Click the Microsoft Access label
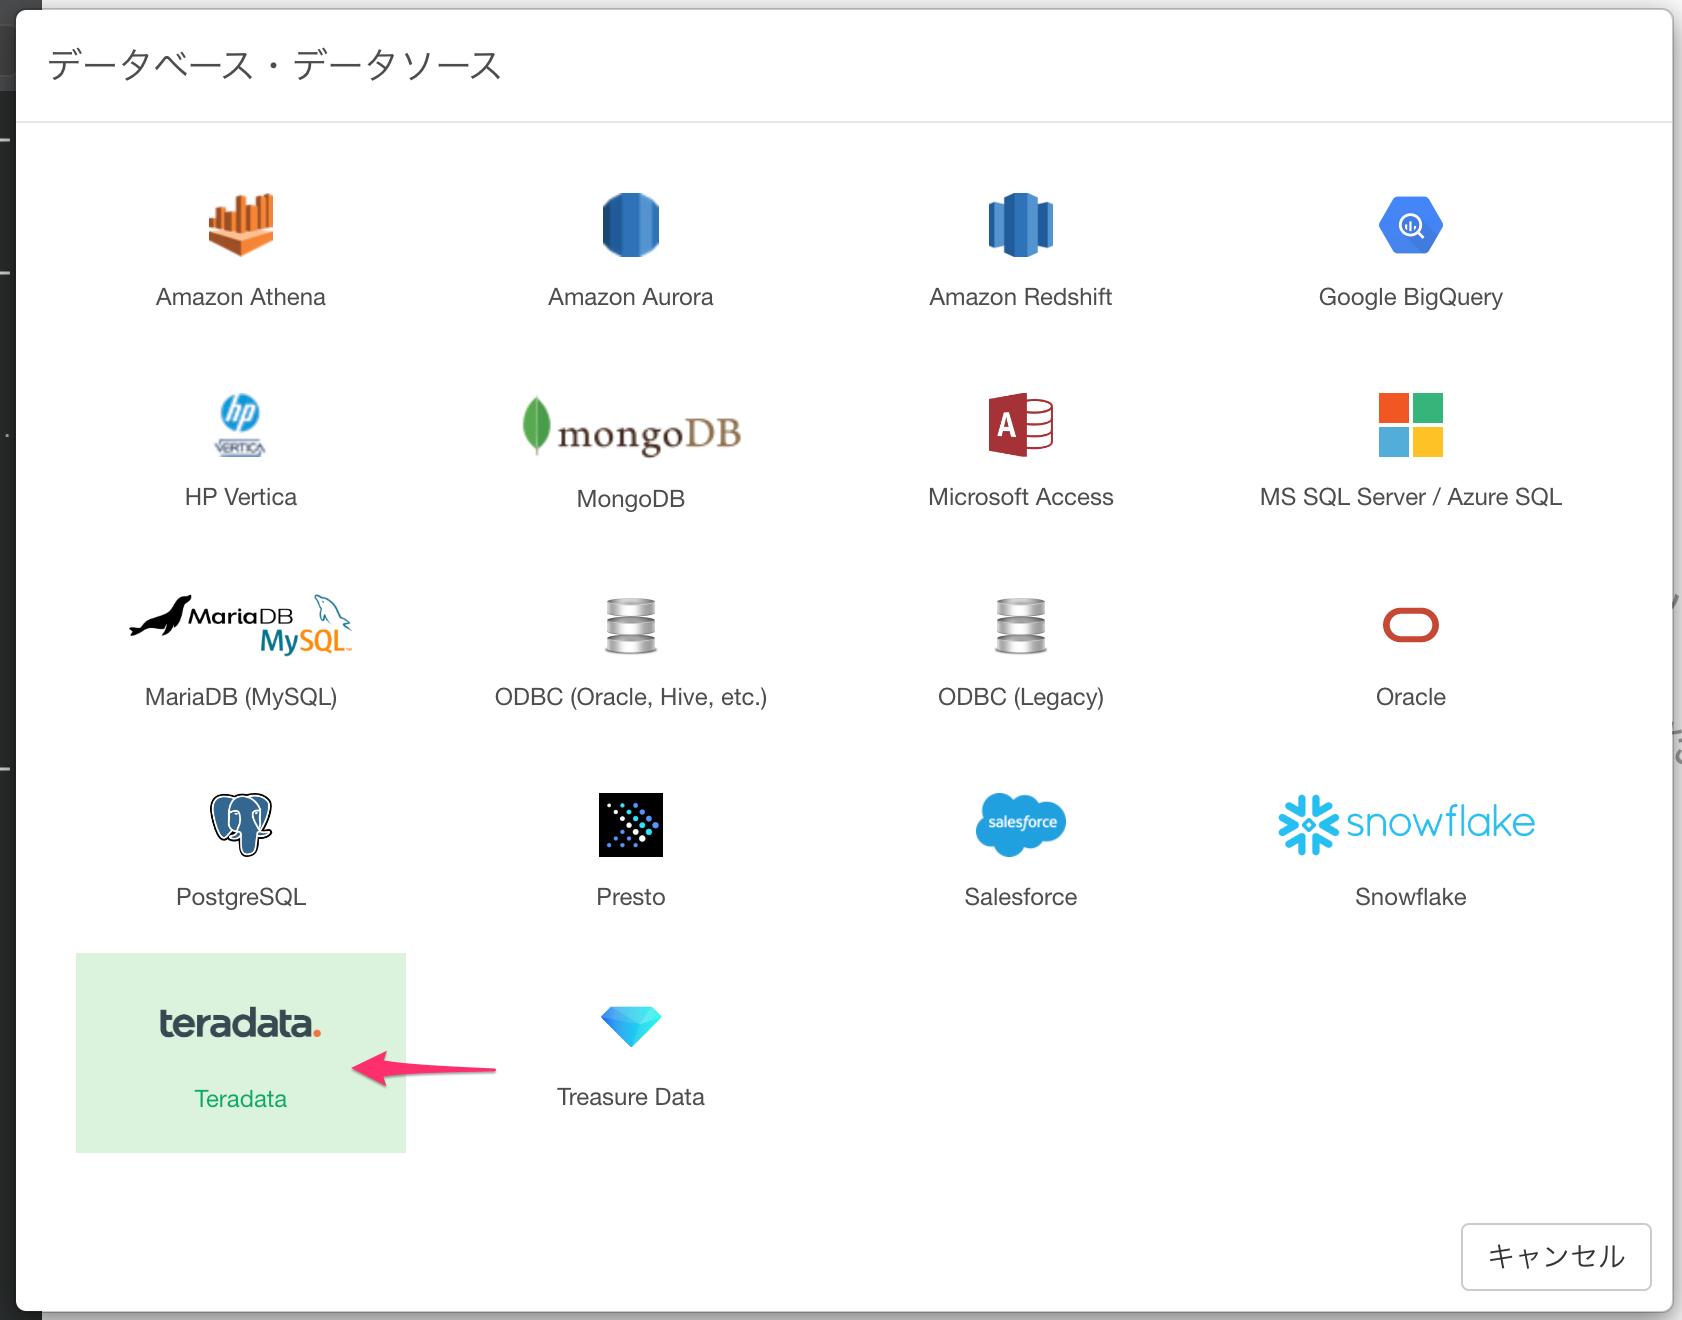 tap(1021, 497)
